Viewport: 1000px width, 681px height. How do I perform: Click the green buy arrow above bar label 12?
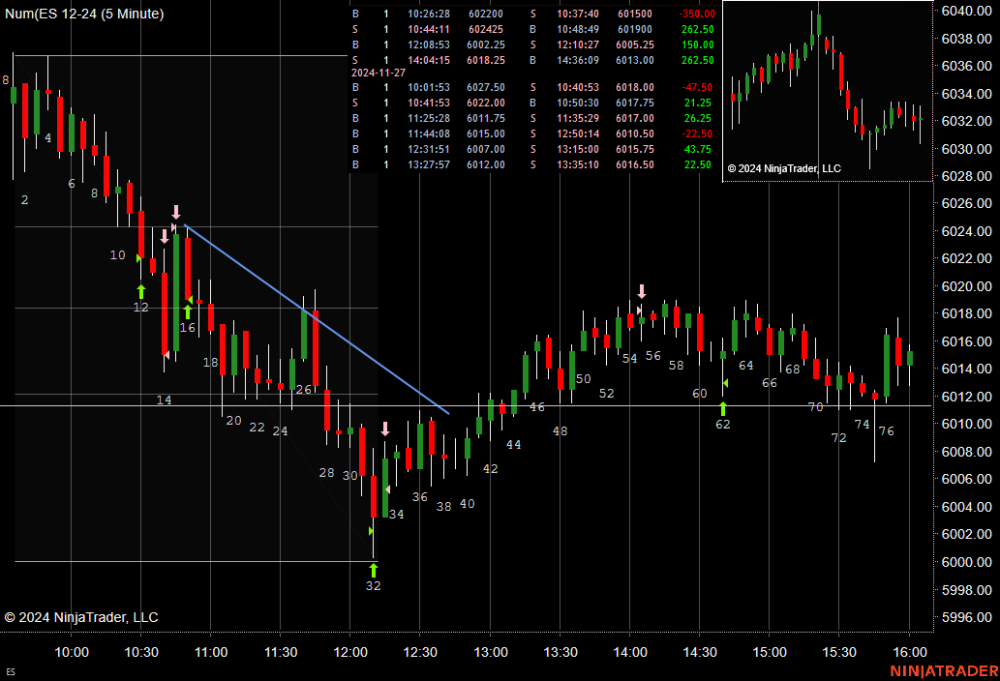(x=141, y=292)
